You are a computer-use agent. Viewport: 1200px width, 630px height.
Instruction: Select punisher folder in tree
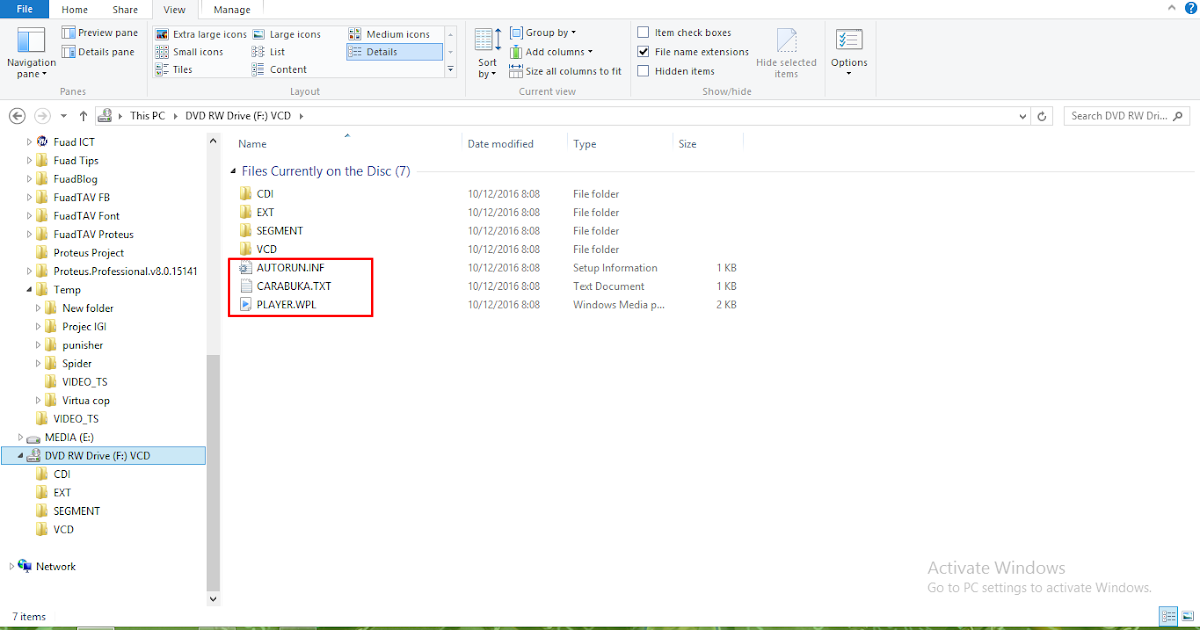82,345
